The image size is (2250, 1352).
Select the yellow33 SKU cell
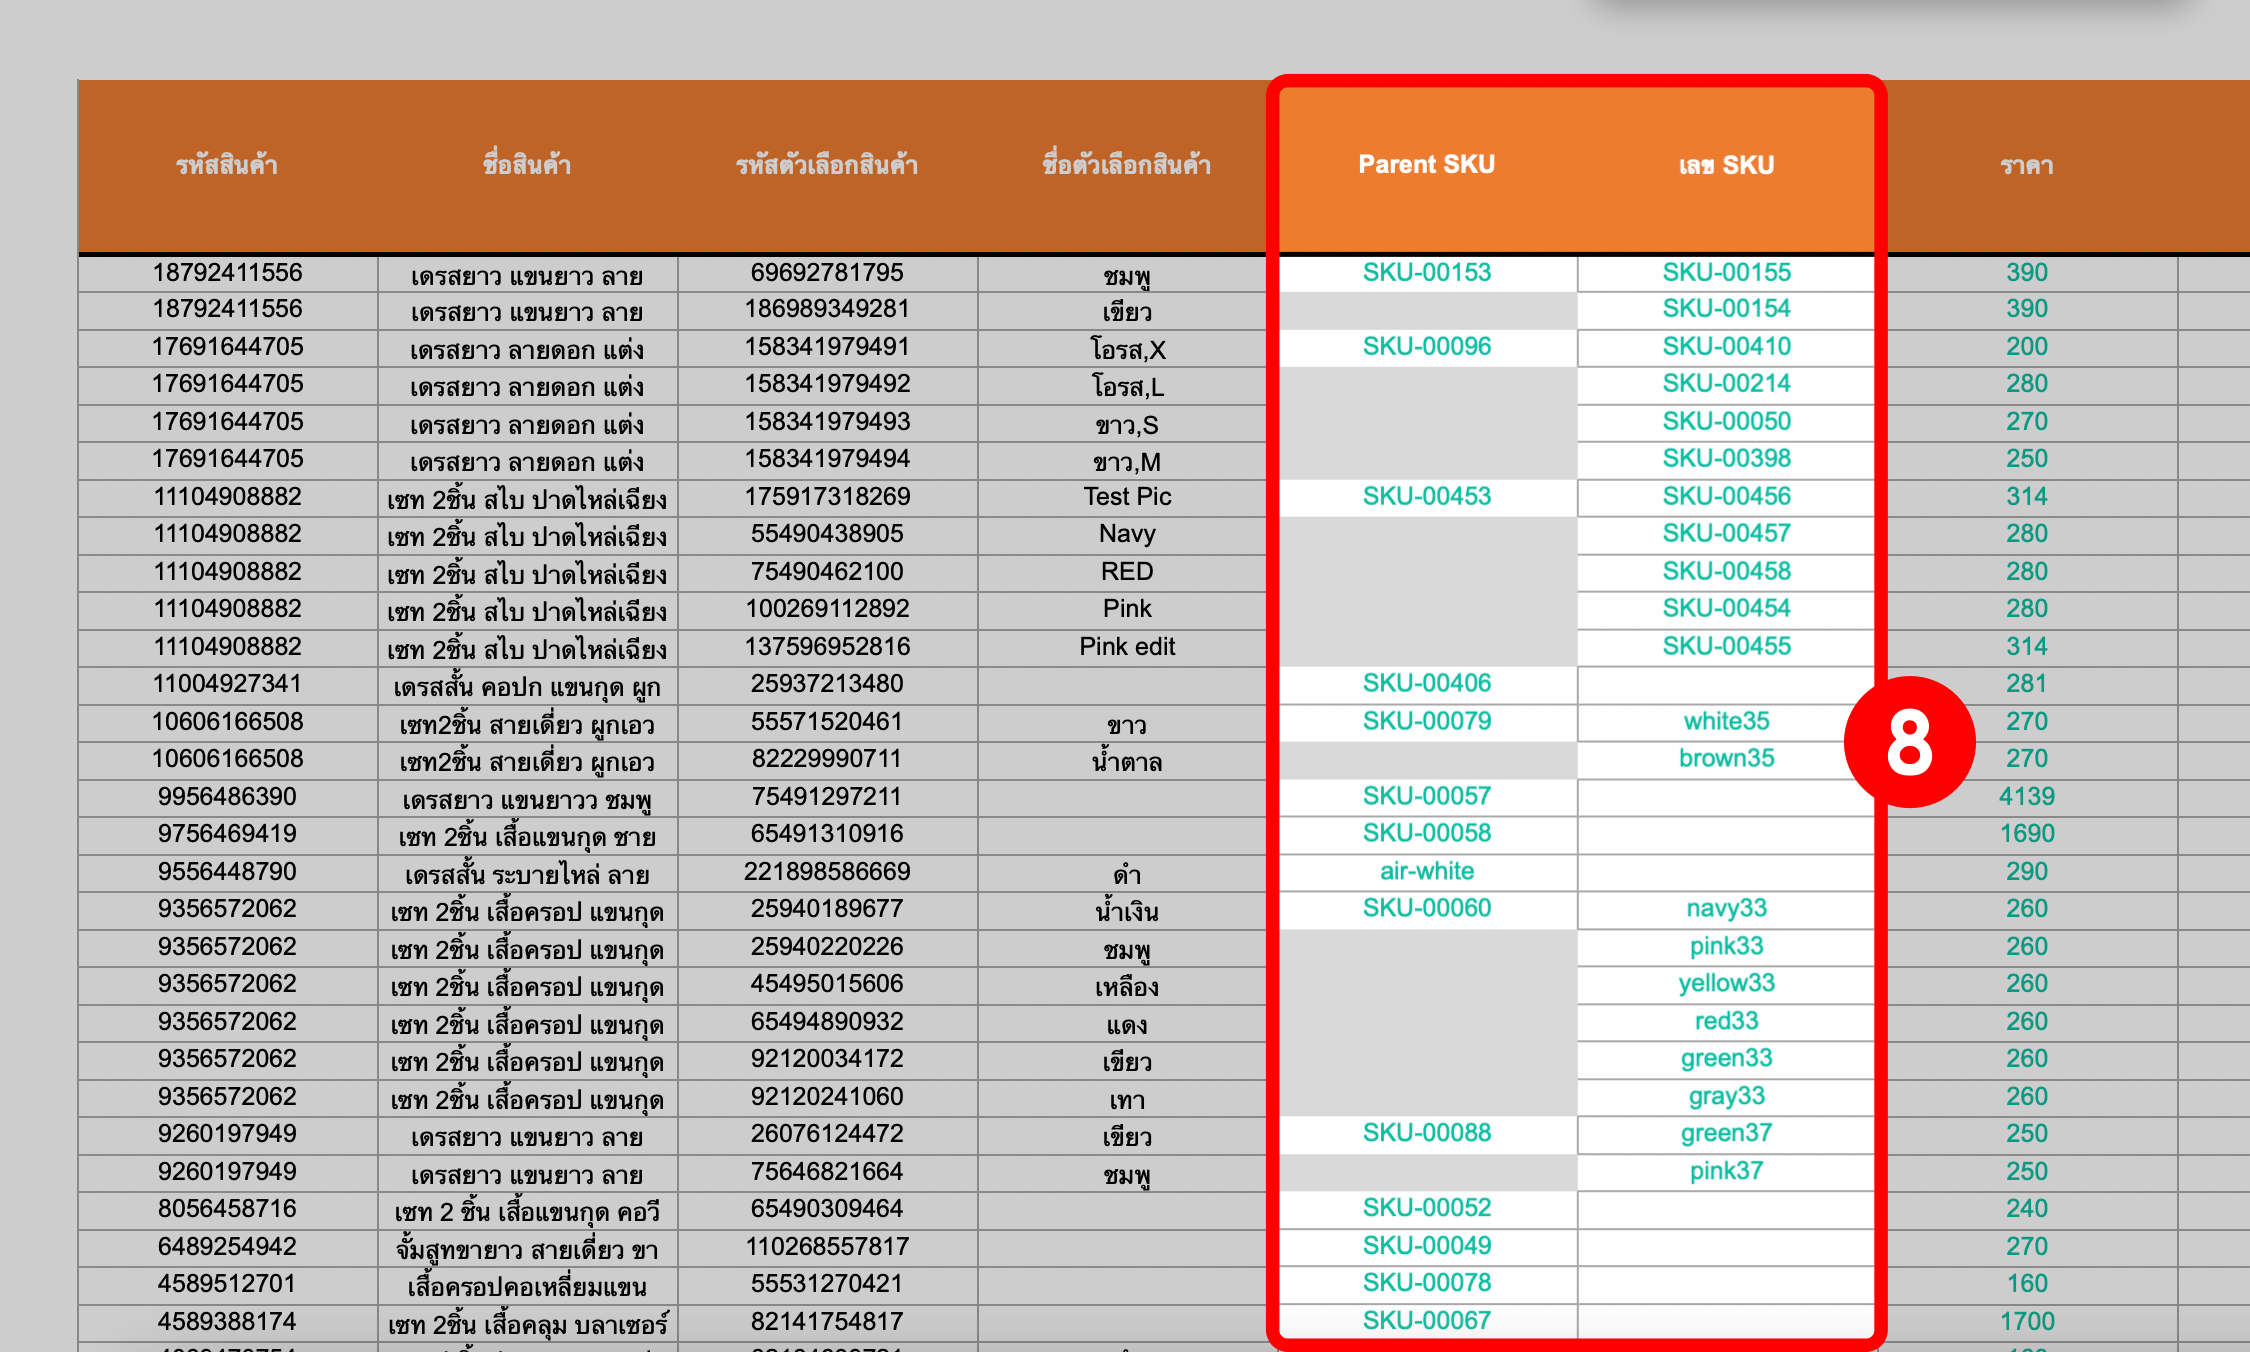(1726, 983)
